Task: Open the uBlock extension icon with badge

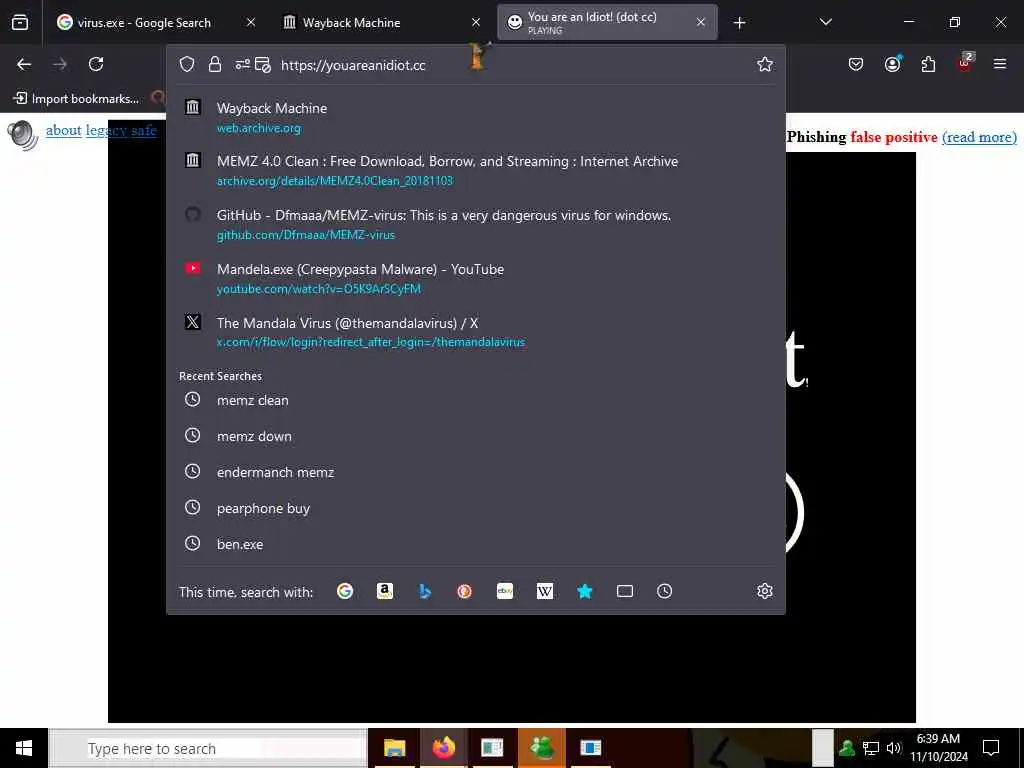Action: point(965,63)
